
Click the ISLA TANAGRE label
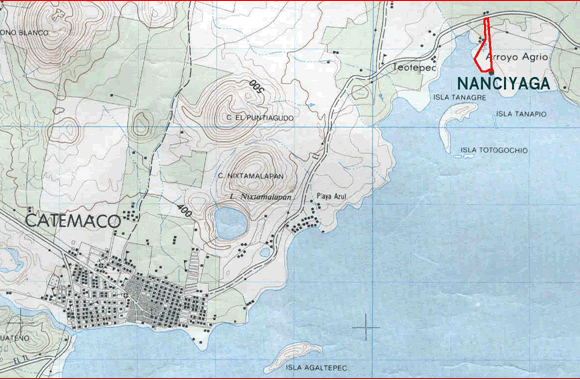459,97
